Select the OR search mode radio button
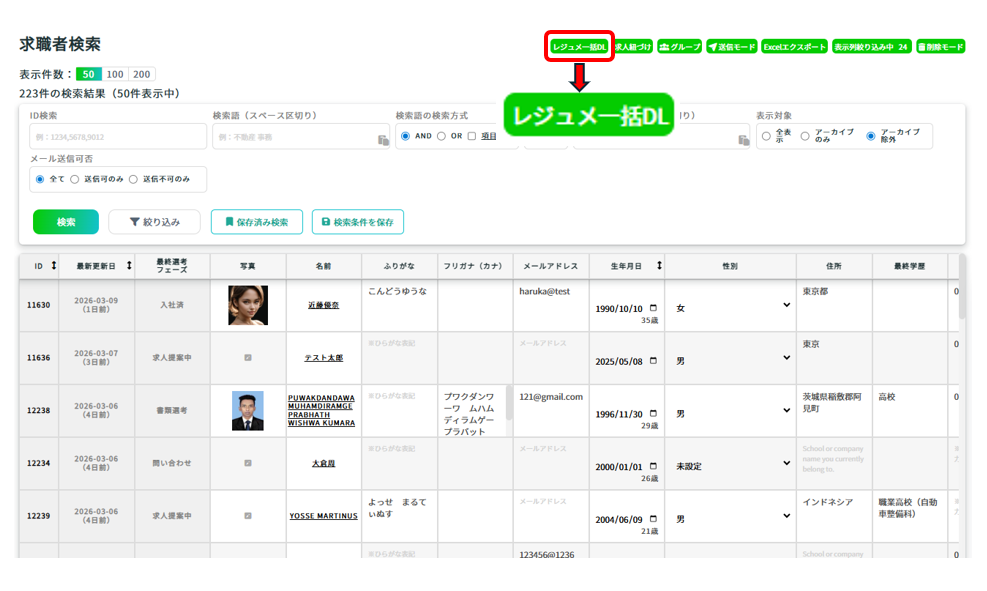 point(441,136)
